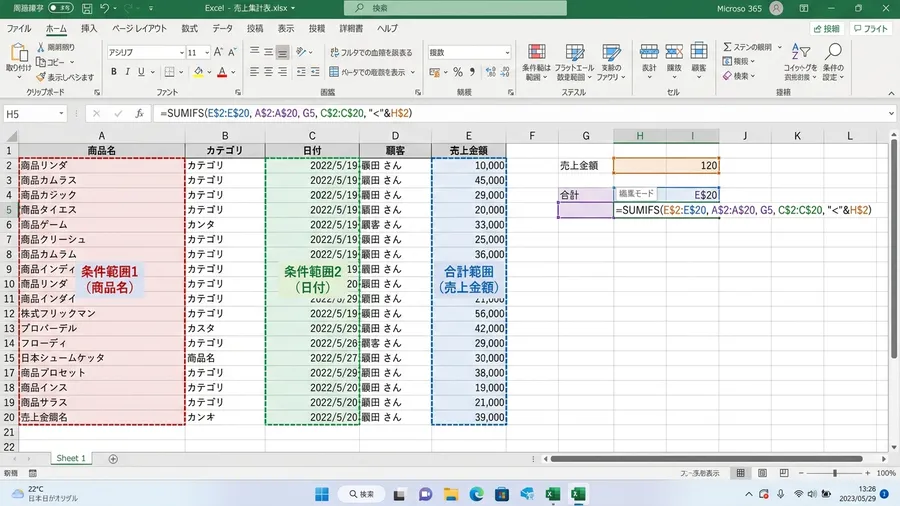Image resolution: width=900 pixels, height=506 pixels.
Task: Open the font size dropdown showing 11
Action: click(207, 52)
